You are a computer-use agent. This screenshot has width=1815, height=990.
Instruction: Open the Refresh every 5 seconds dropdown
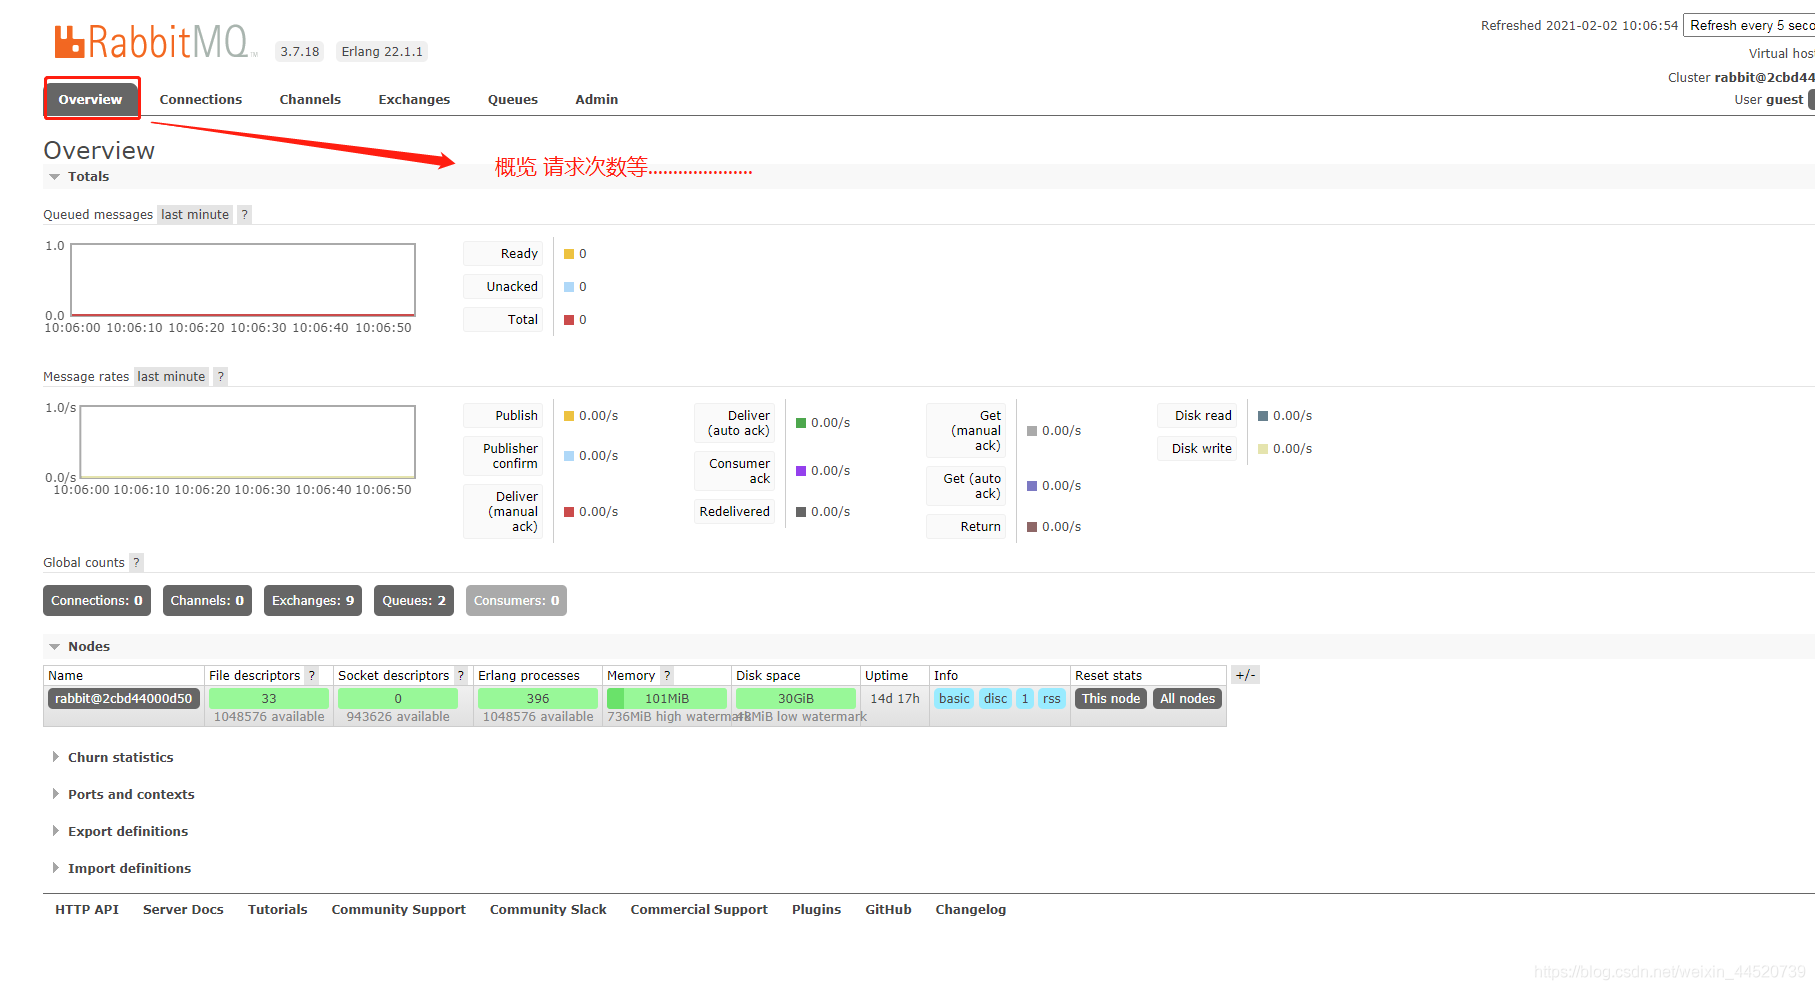pos(1750,25)
